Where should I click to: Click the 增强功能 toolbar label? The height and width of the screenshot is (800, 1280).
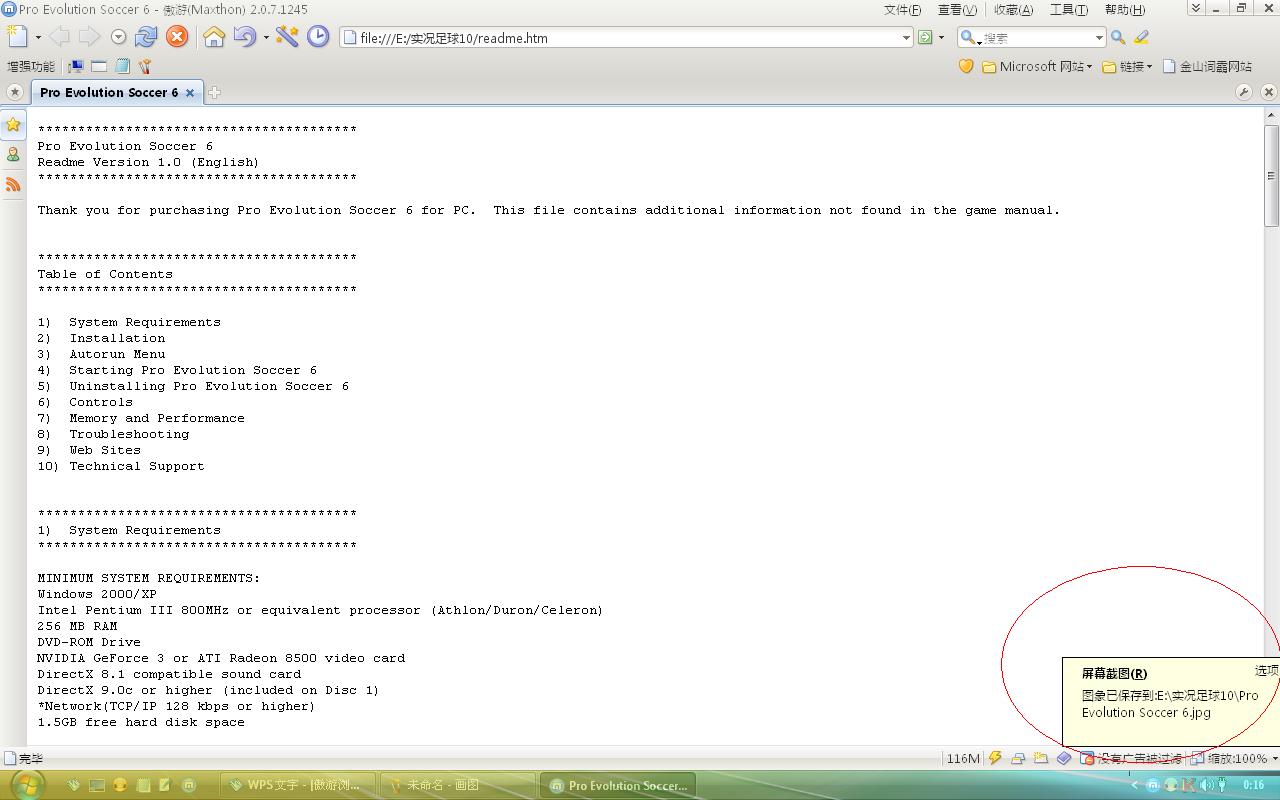31,66
